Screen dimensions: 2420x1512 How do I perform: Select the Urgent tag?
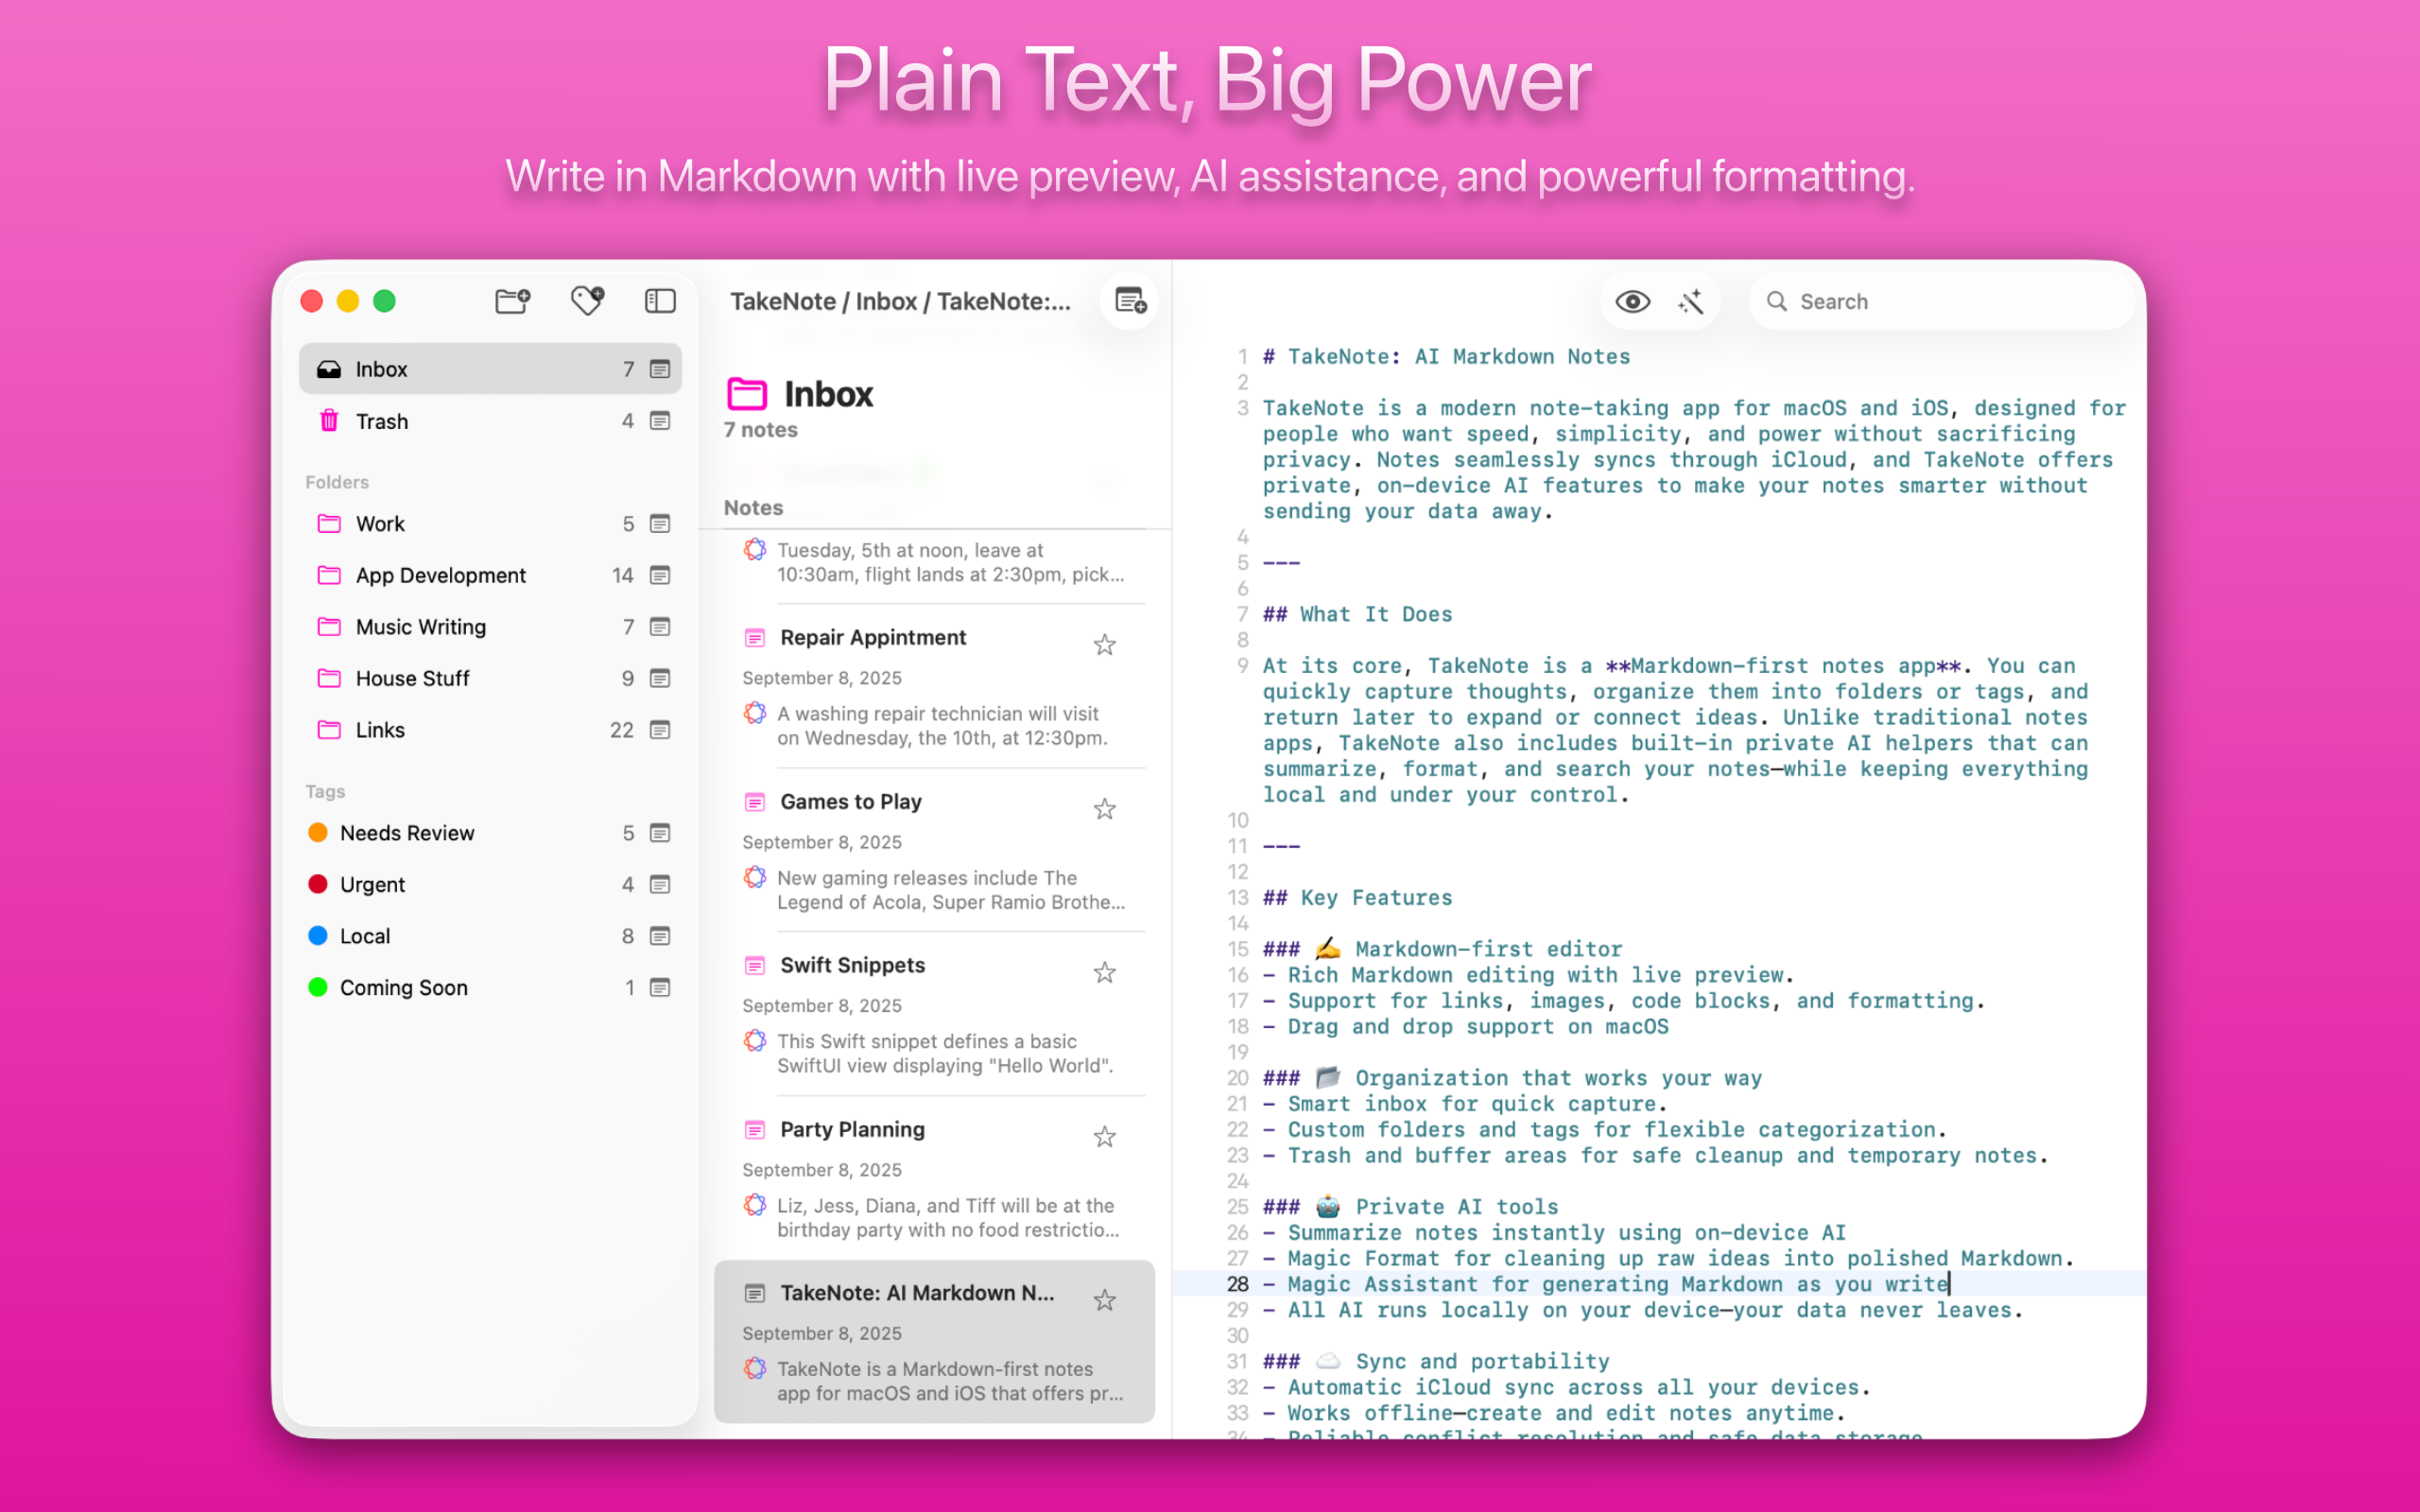tap(490, 884)
